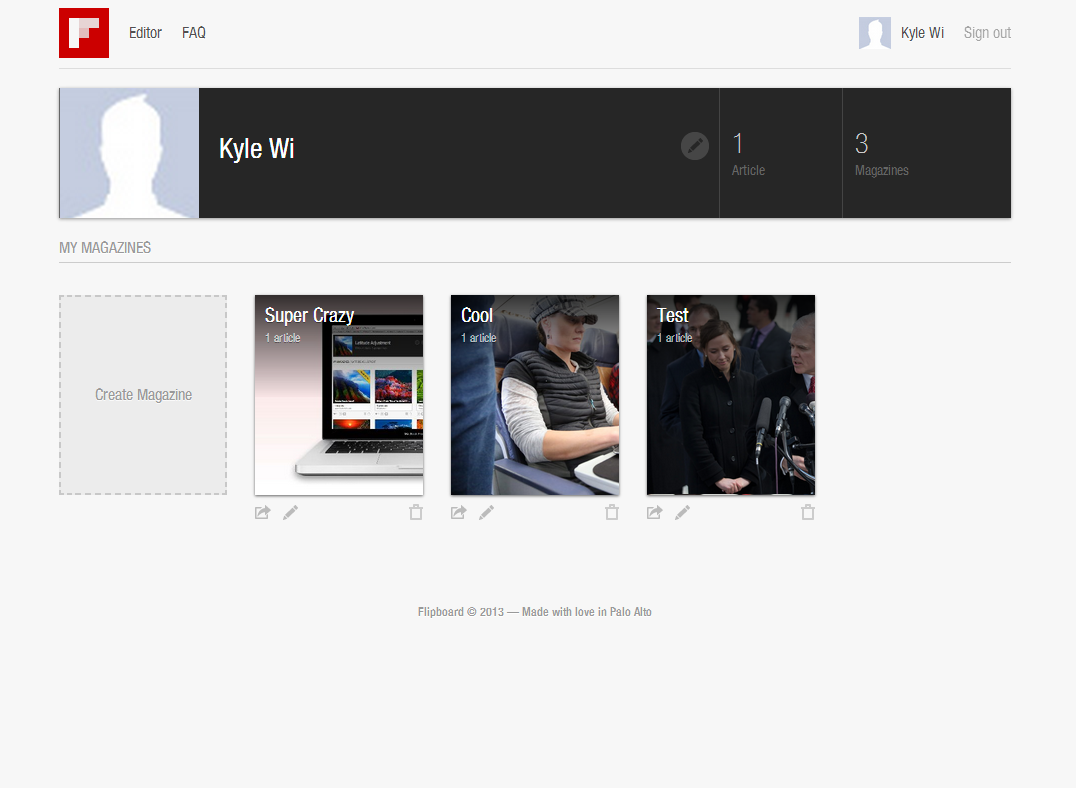This screenshot has width=1076, height=788.
Task: Edit profile with the pencil circle icon
Action: tap(694, 146)
